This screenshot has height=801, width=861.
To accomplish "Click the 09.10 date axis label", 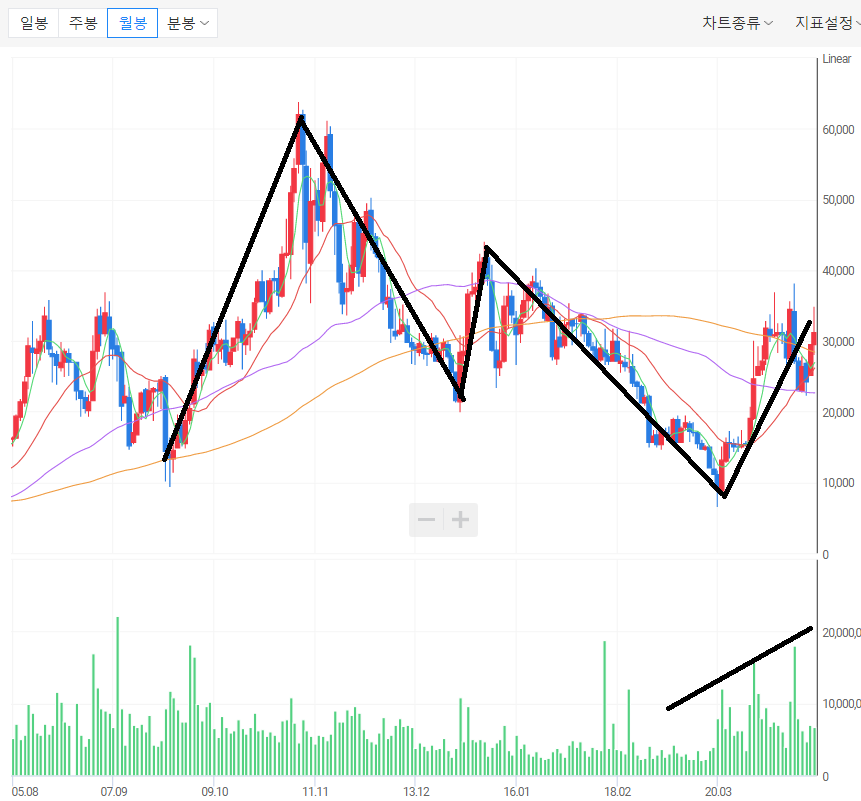I will [215, 792].
